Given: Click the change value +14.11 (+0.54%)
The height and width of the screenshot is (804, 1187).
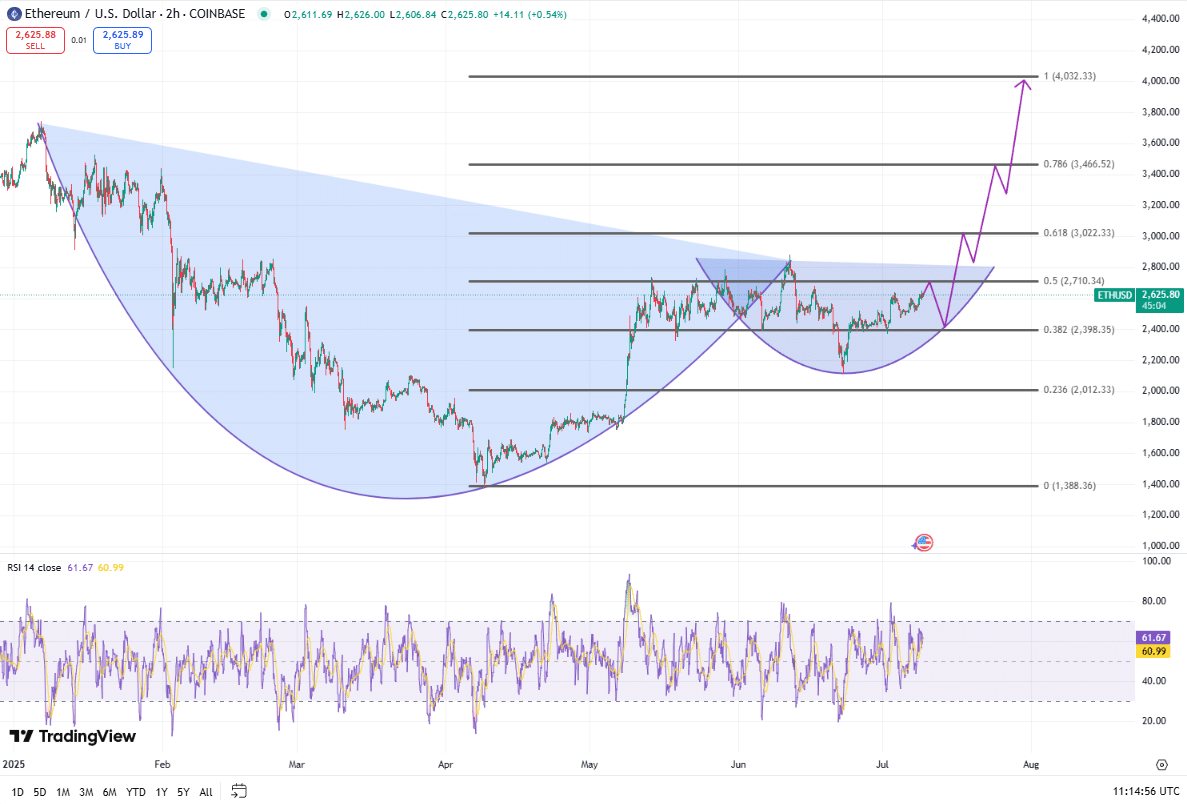Looking at the screenshot, I should point(529,14).
